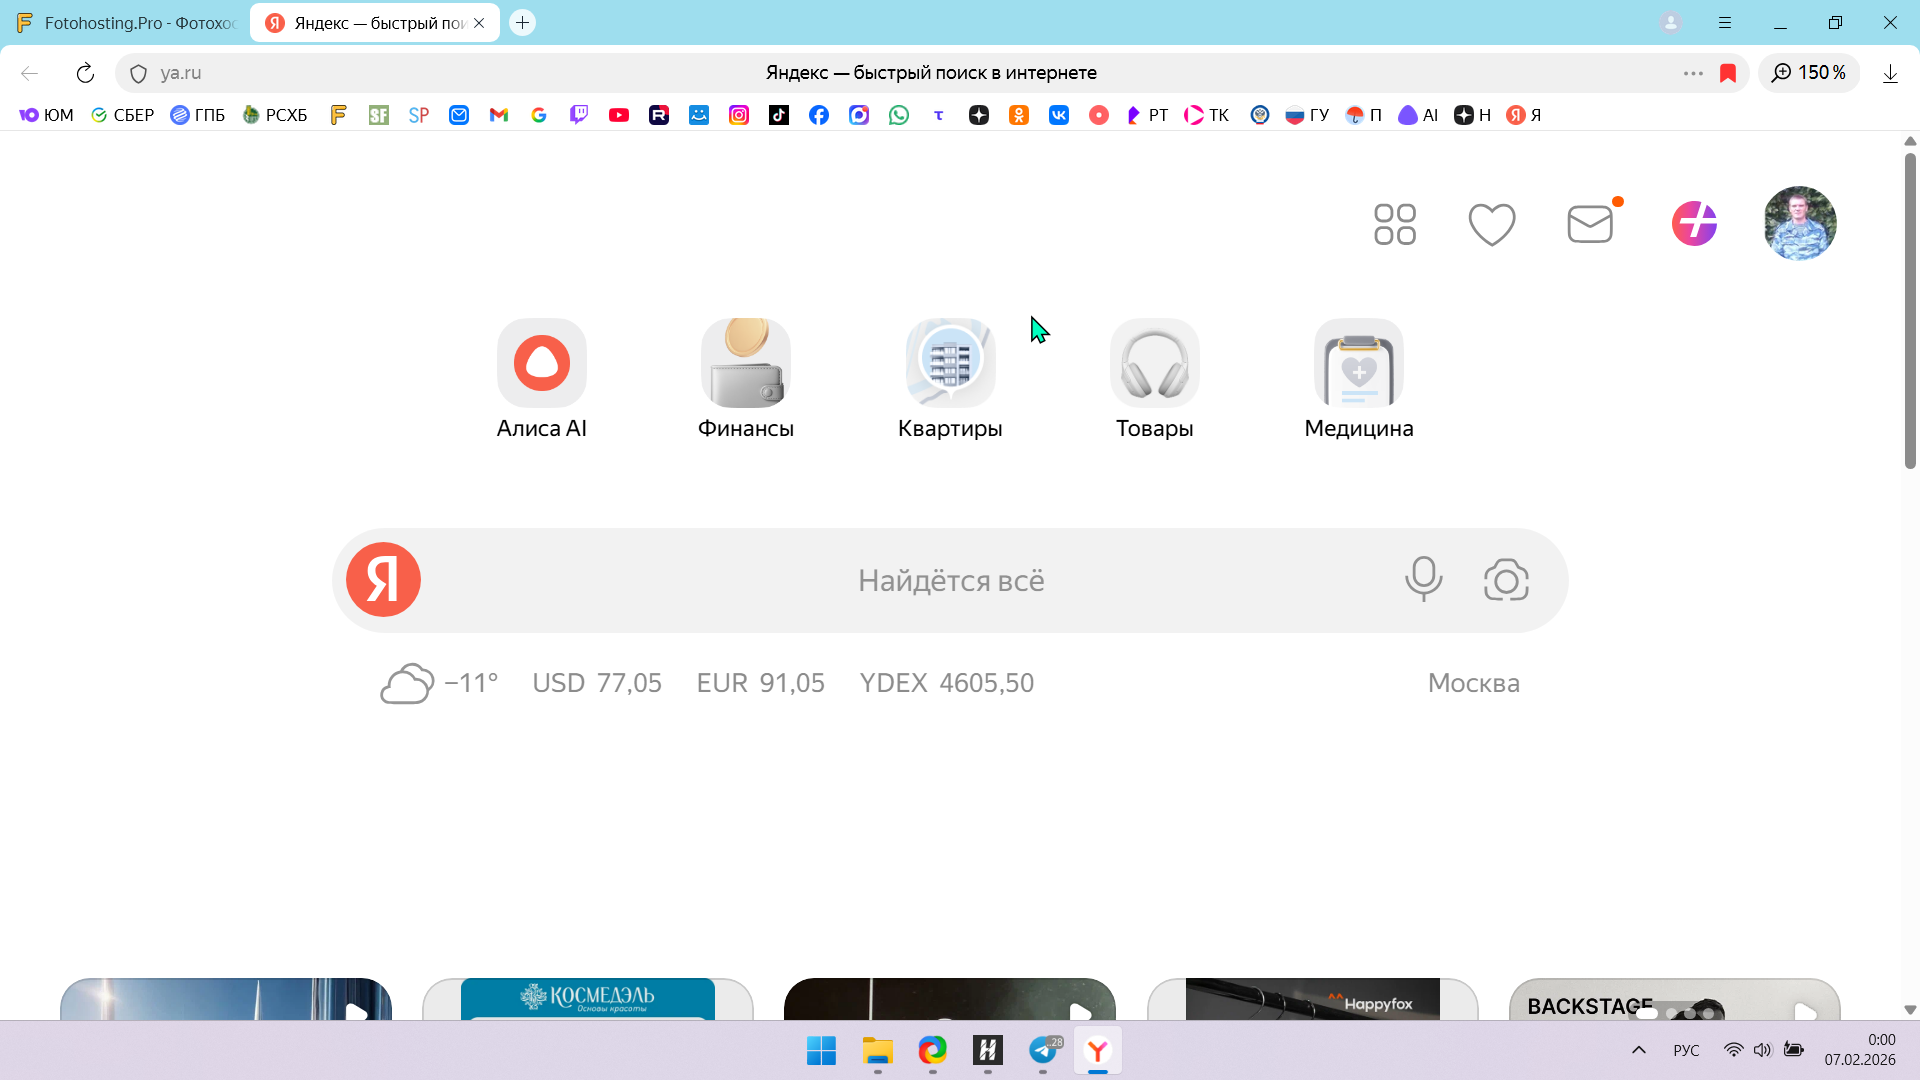Open Yandex mail envelope icon
Image resolution: width=1920 pixels, height=1080 pixels.
coord(1590,224)
